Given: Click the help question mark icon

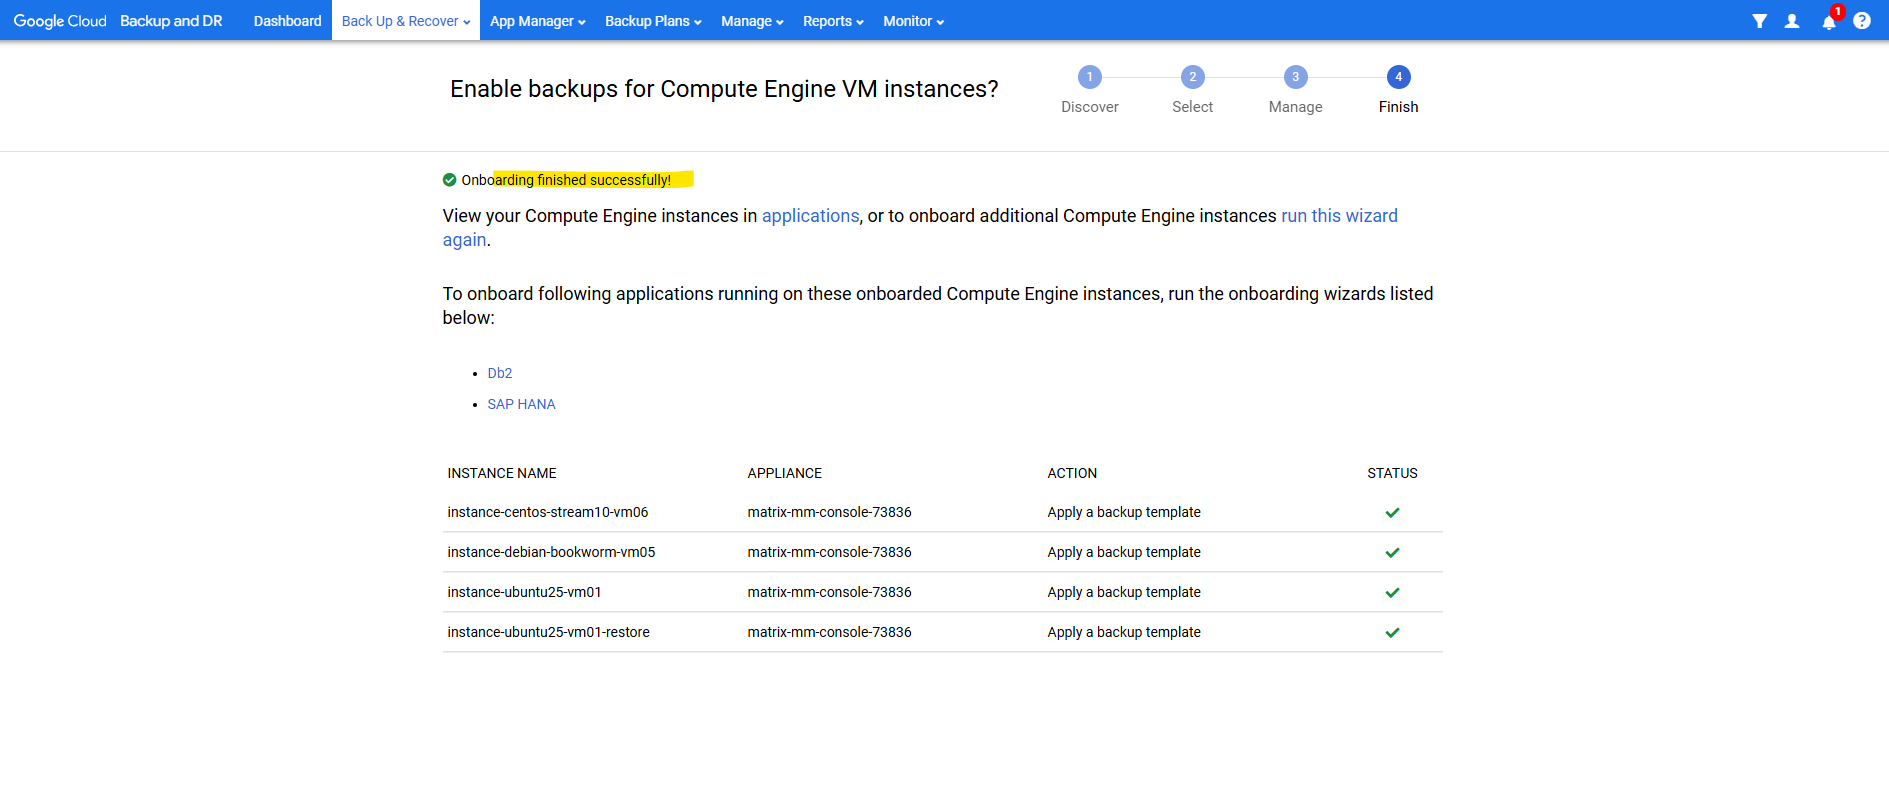Looking at the screenshot, I should coord(1861,21).
